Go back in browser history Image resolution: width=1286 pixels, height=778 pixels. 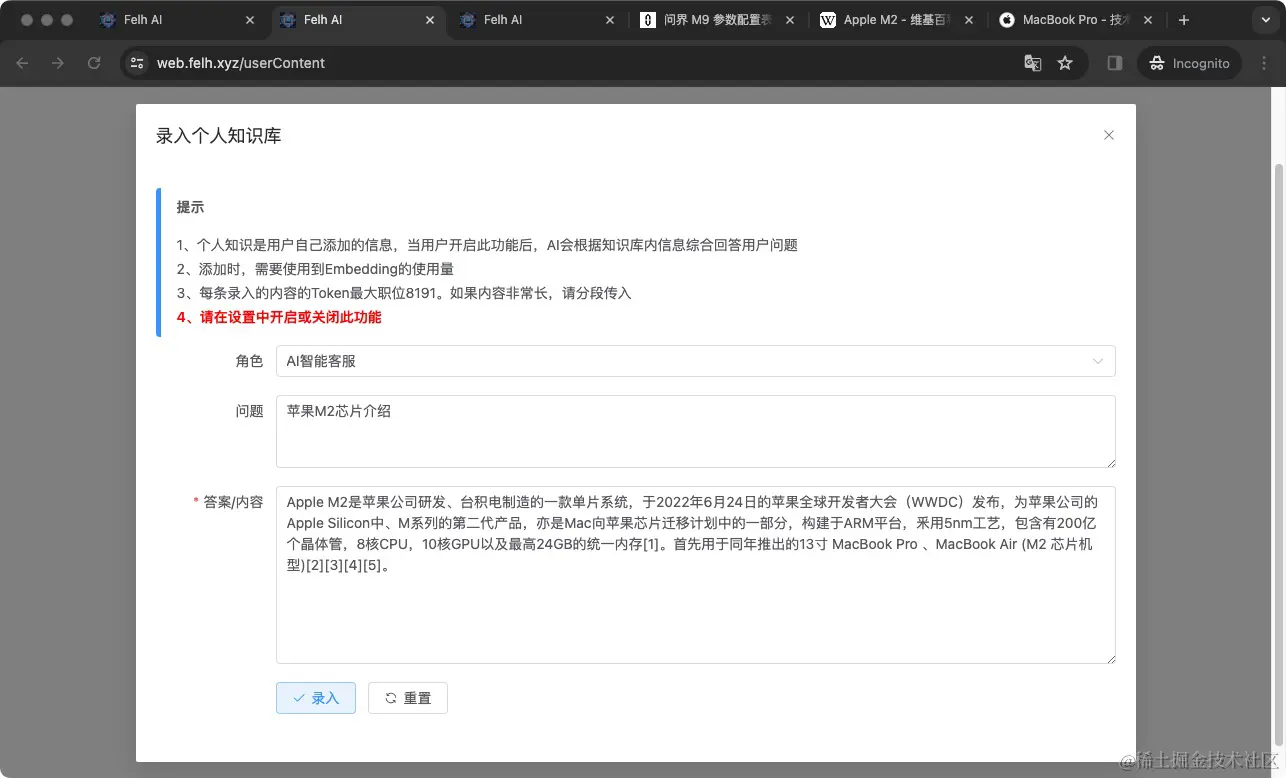pyautogui.click(x=22, y=63)
